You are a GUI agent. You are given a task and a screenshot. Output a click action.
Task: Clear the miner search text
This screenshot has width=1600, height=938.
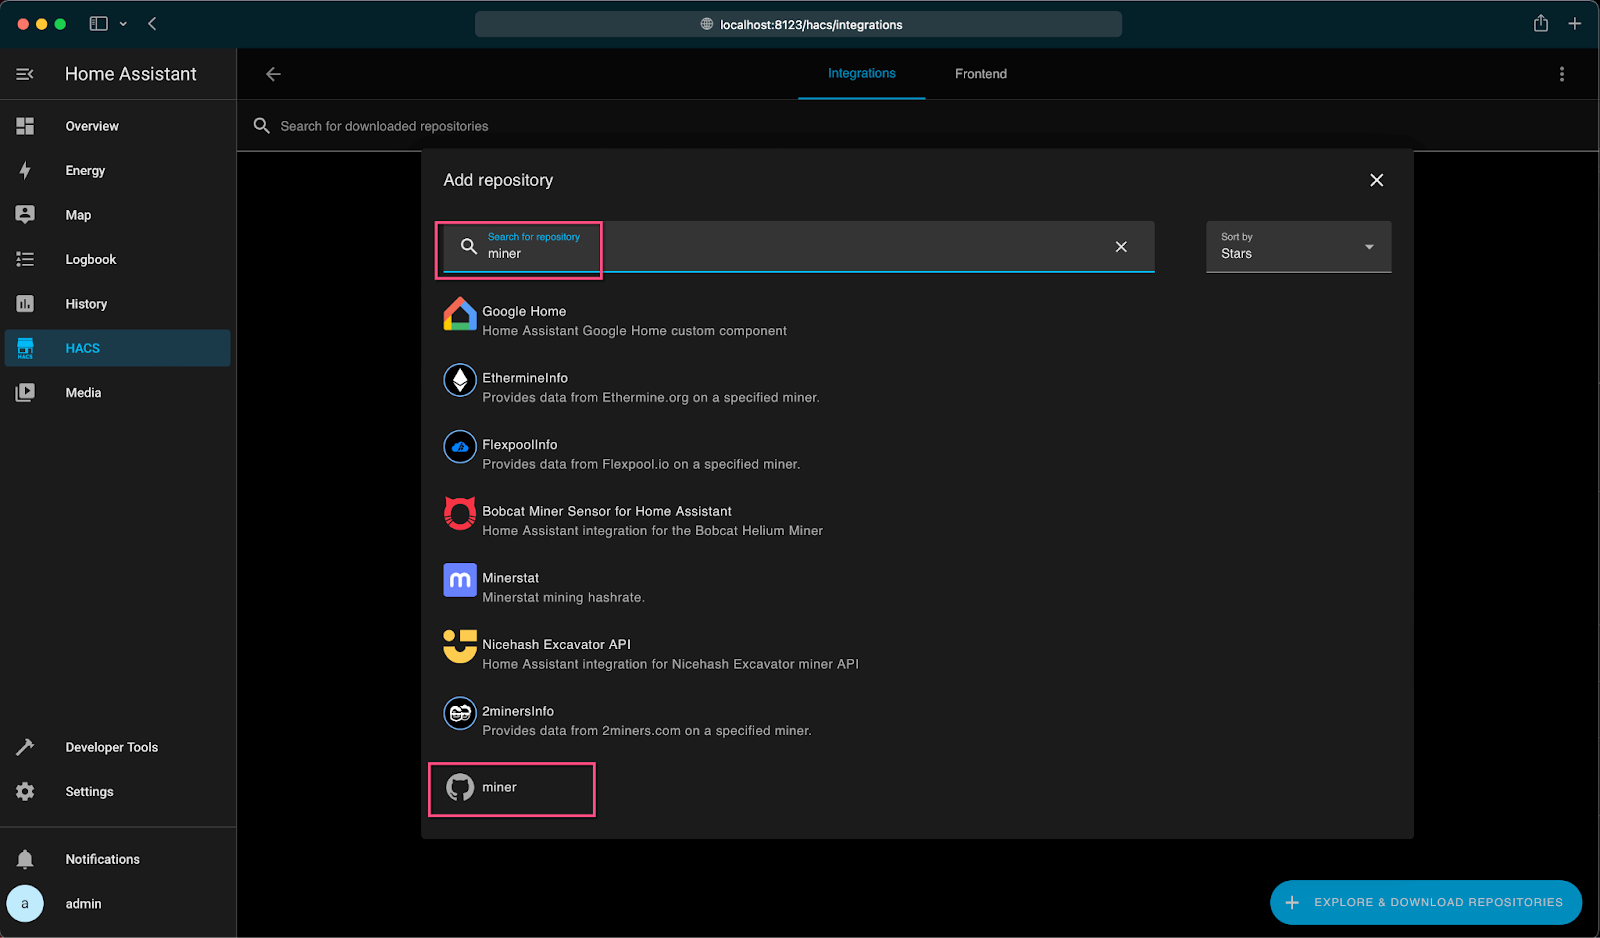pyautogui.click(x=1121, y=247)
